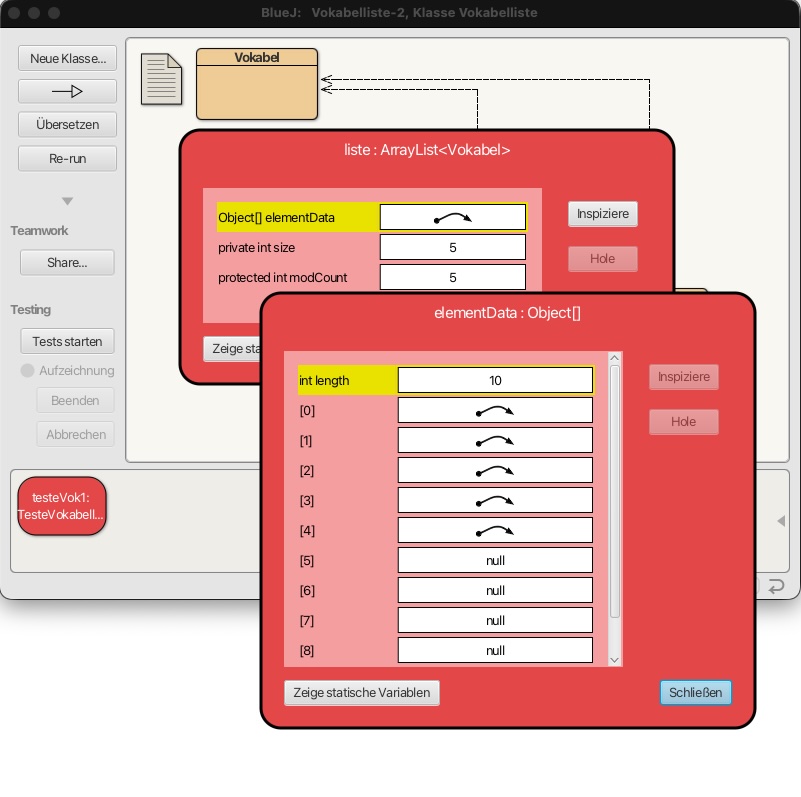Click Zeige statische Variablen in elementData inspector
Viewport: 801px width, 797px height.
click(x=362, y=693)
